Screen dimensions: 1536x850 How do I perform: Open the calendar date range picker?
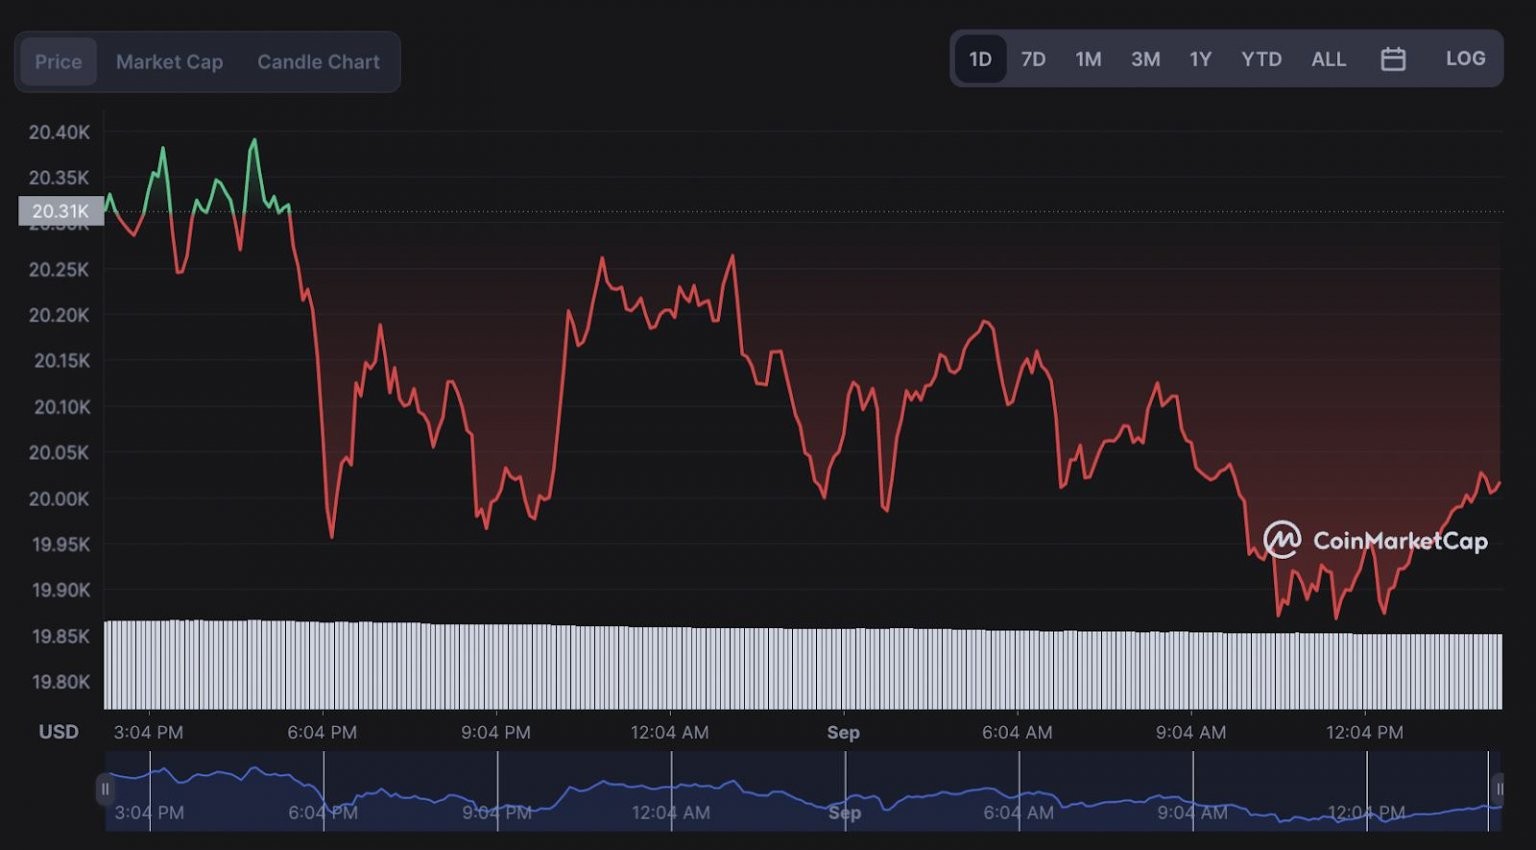tap(1393, 60)
